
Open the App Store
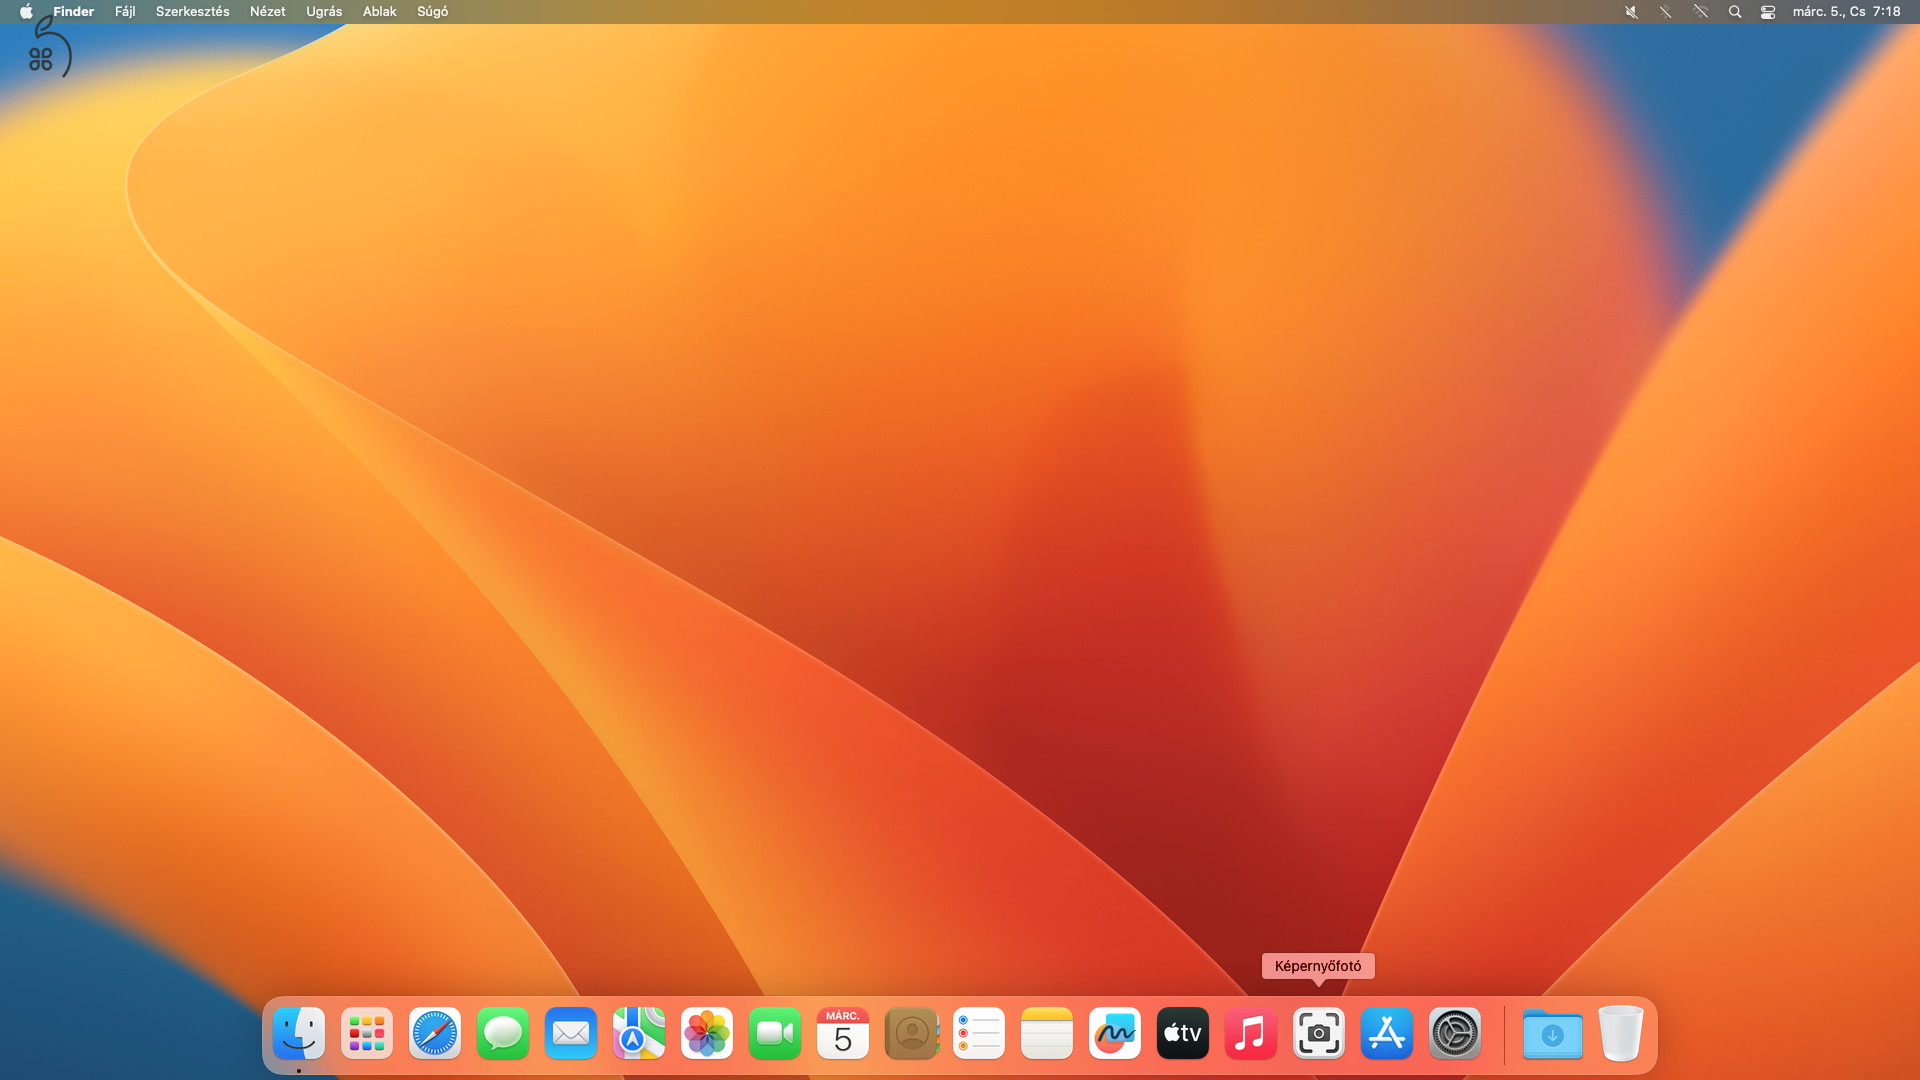tap(1386, 1034)
